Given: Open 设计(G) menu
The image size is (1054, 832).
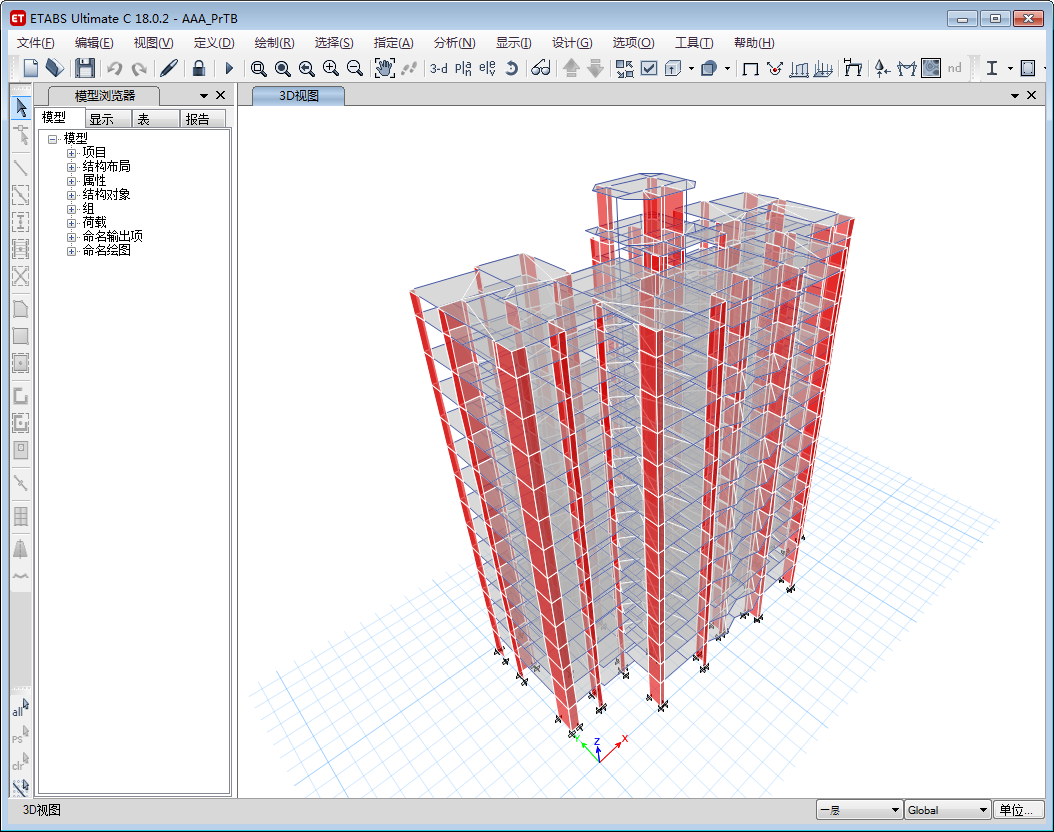Looking at the screenshot, I should point(572,43).
